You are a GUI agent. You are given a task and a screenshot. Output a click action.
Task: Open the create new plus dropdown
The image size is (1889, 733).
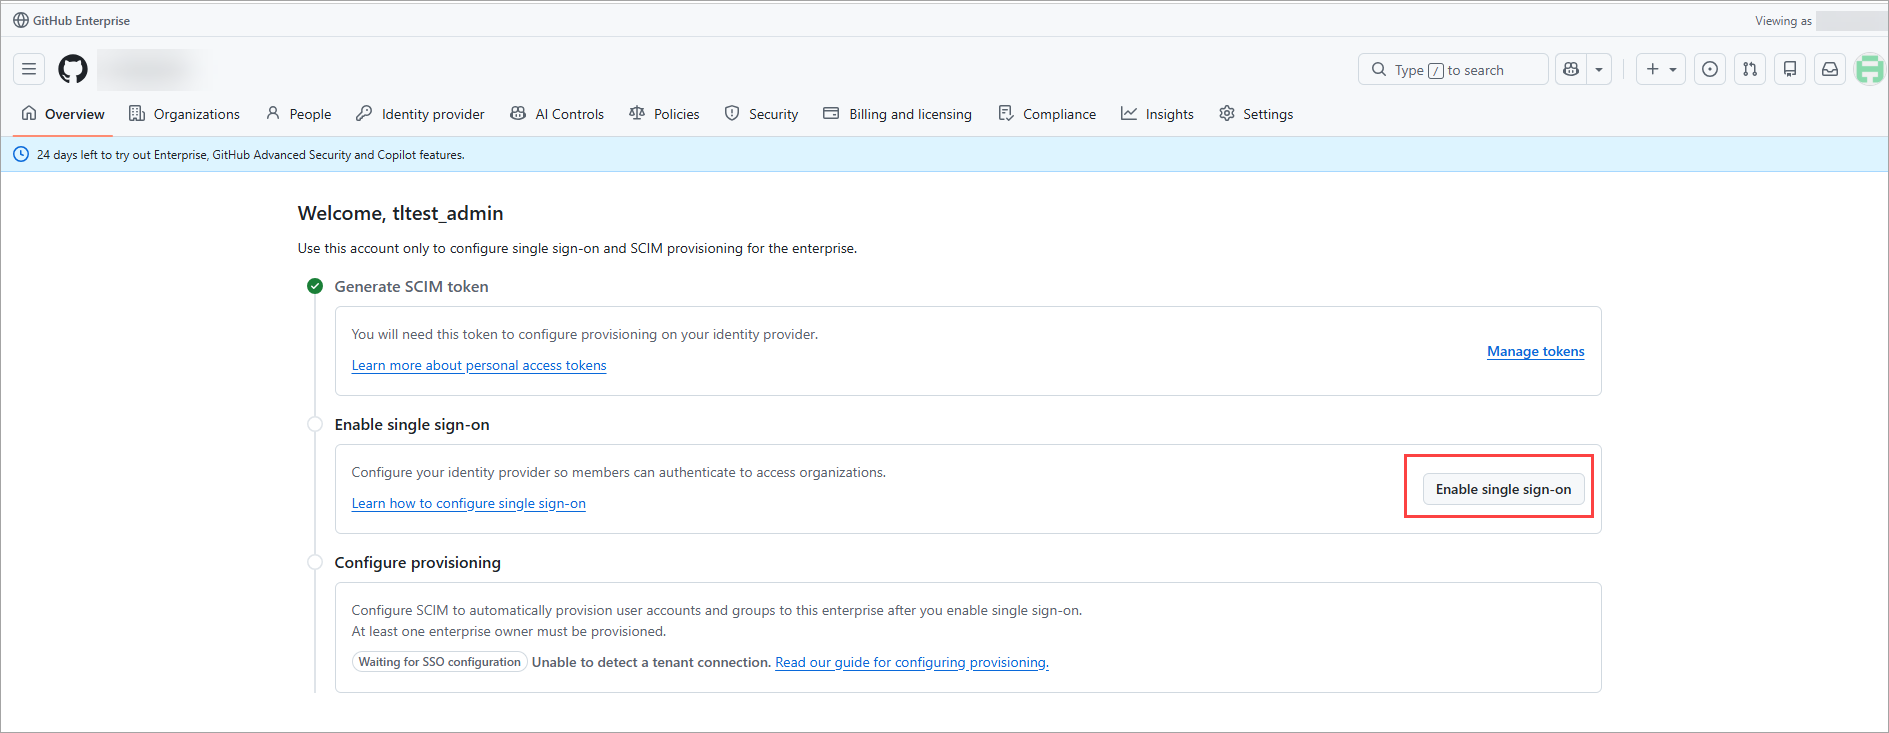point(1661,69)
